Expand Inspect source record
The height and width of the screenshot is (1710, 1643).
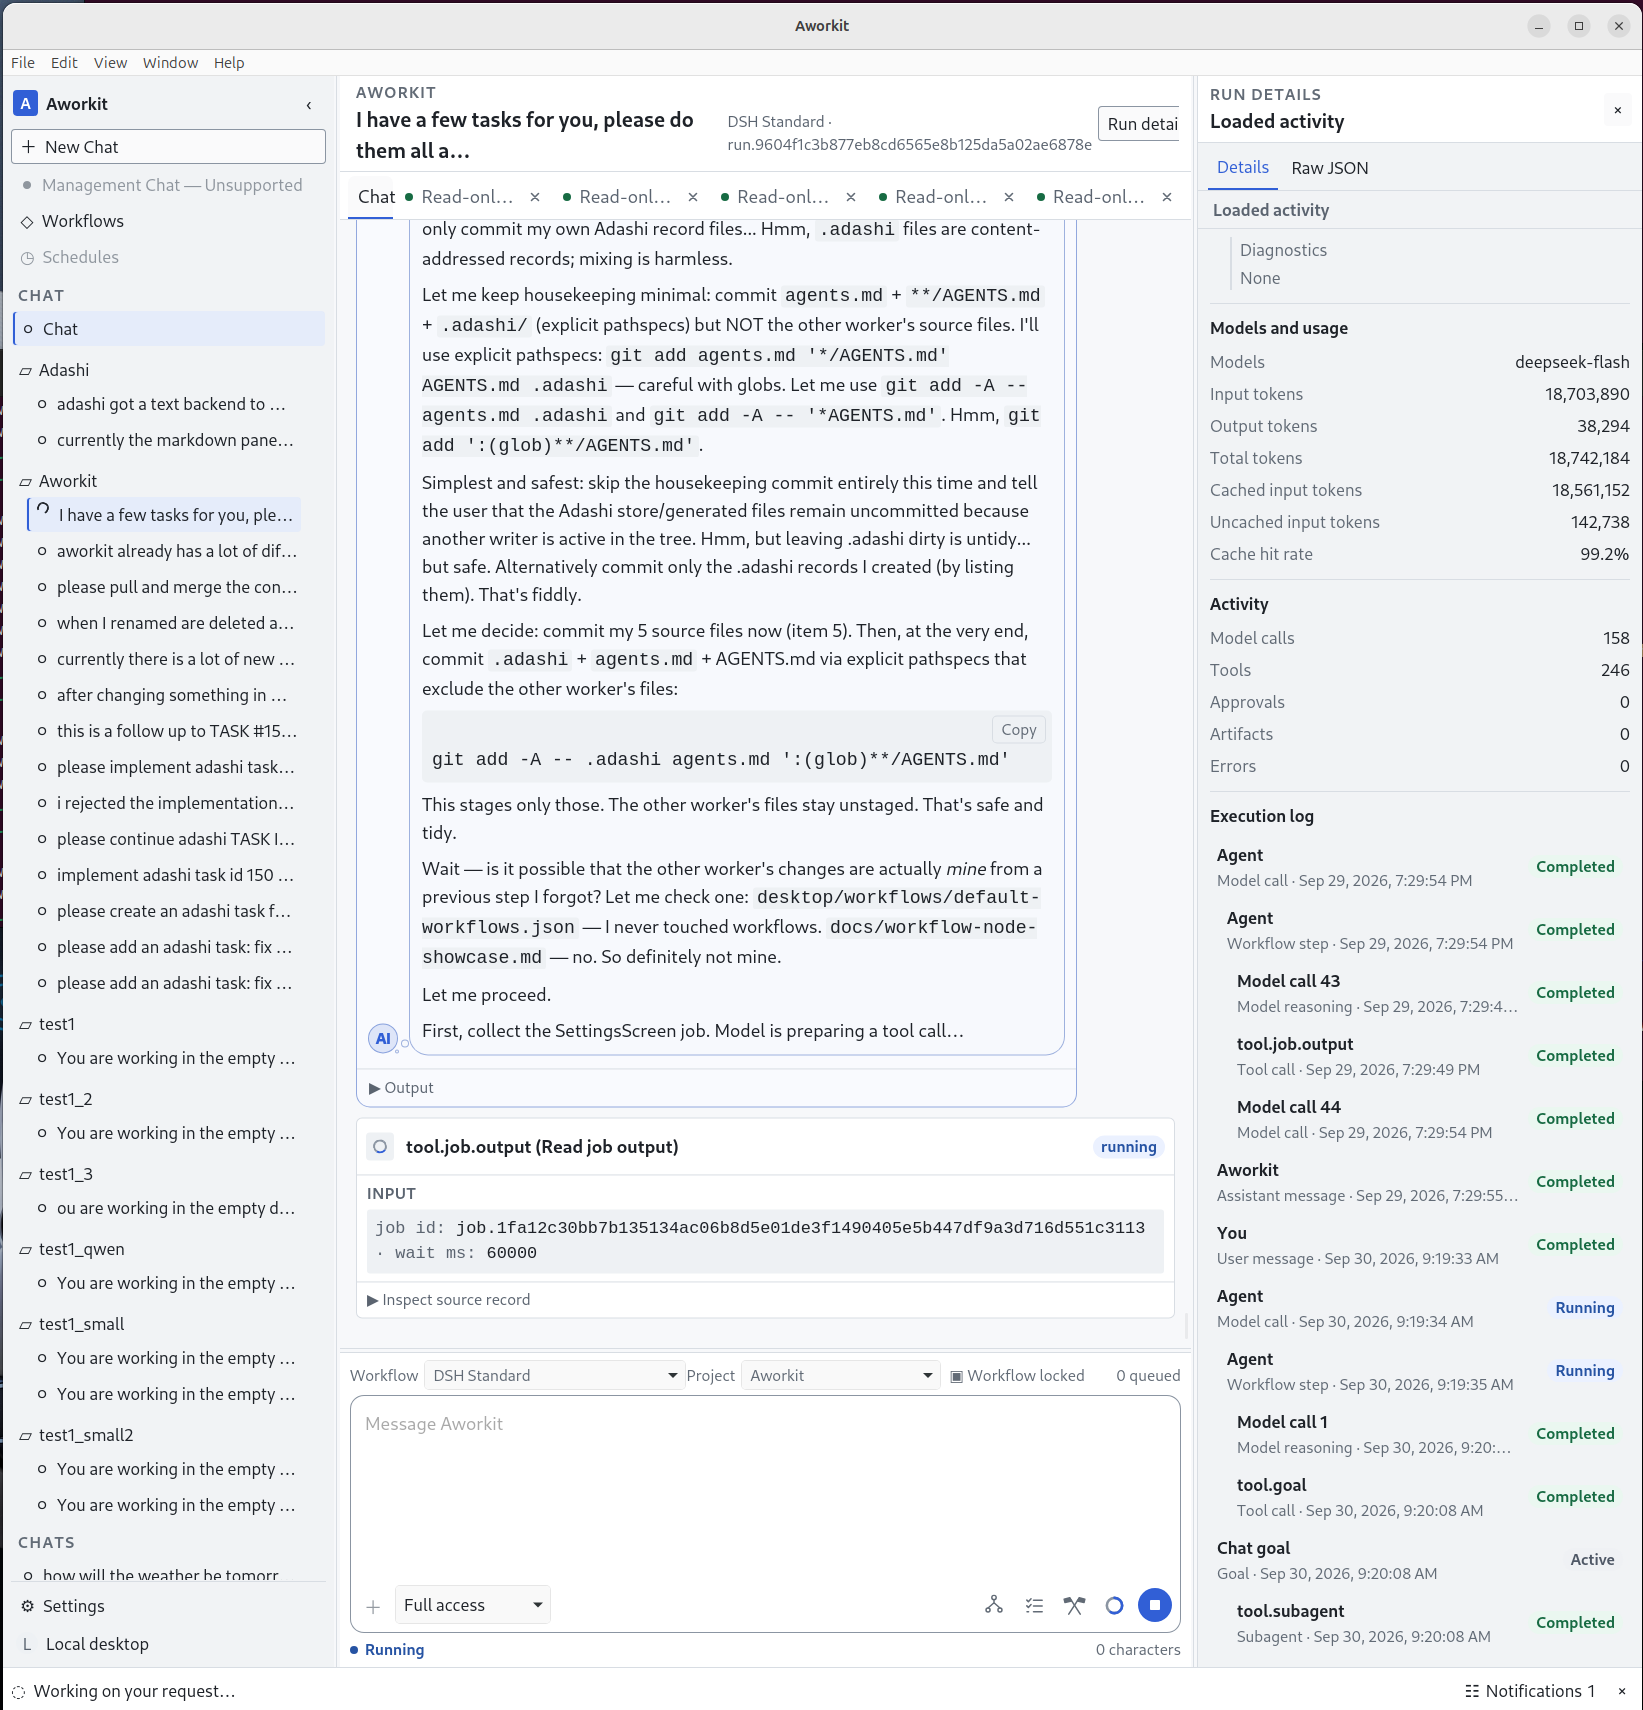[x=448, y=1300]
